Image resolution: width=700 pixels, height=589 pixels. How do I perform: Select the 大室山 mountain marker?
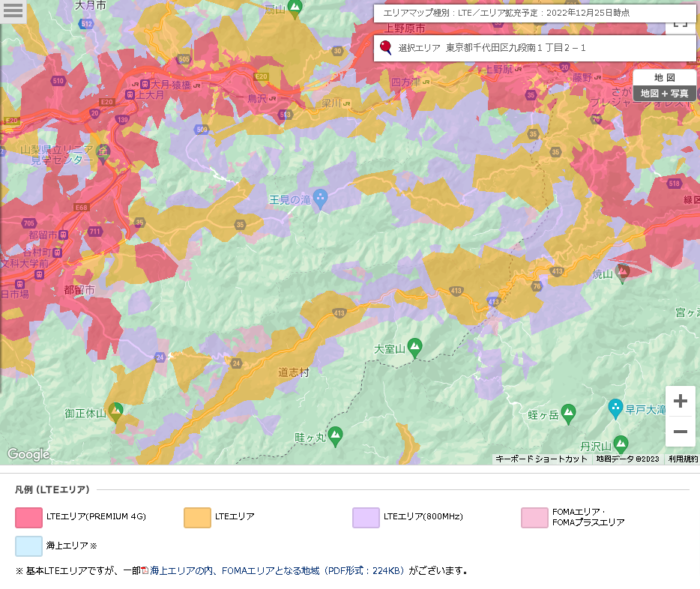(415, 348)
